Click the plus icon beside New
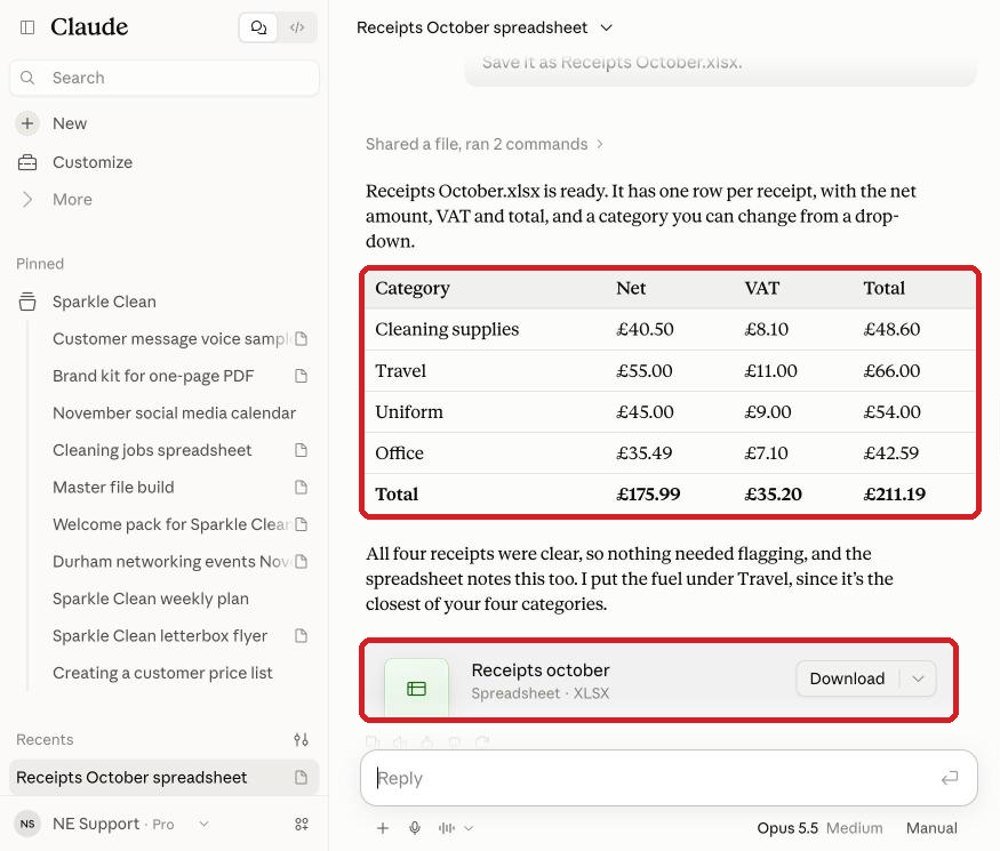This screenshot has width=1000, height=851. click(27, 123)
